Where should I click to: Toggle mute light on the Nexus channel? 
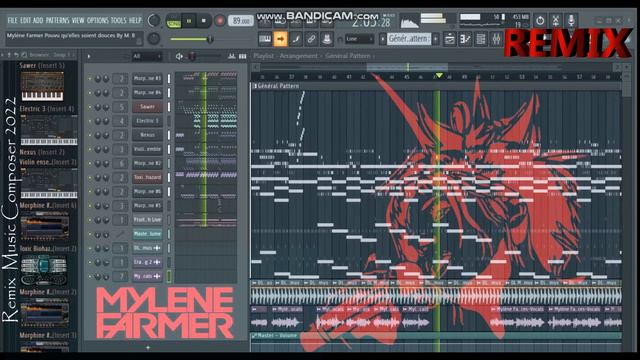point(90,135)
